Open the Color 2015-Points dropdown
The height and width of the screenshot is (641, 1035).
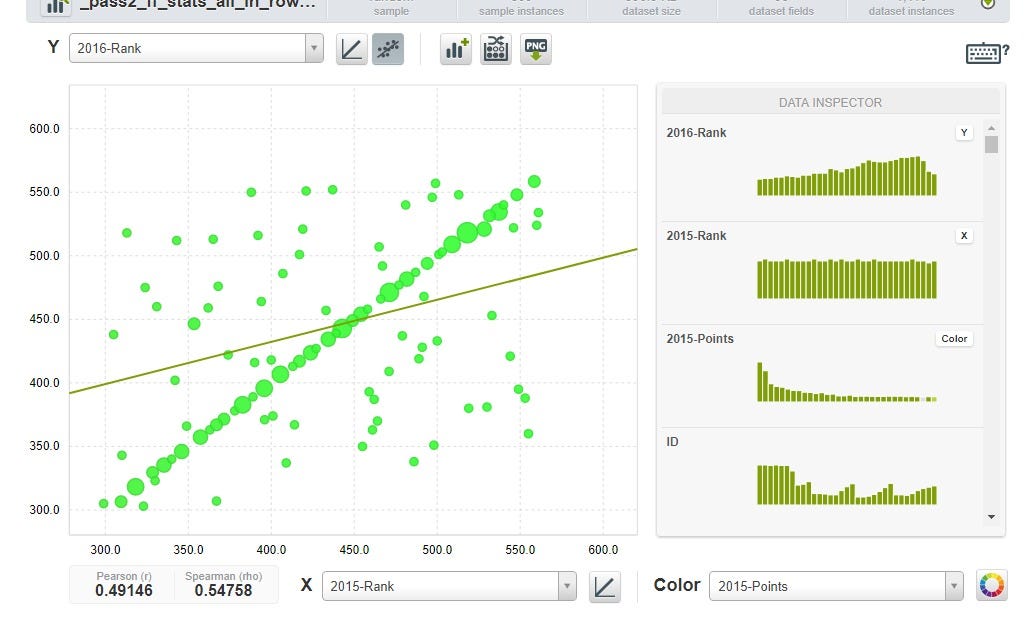click(x=836, y=586)
